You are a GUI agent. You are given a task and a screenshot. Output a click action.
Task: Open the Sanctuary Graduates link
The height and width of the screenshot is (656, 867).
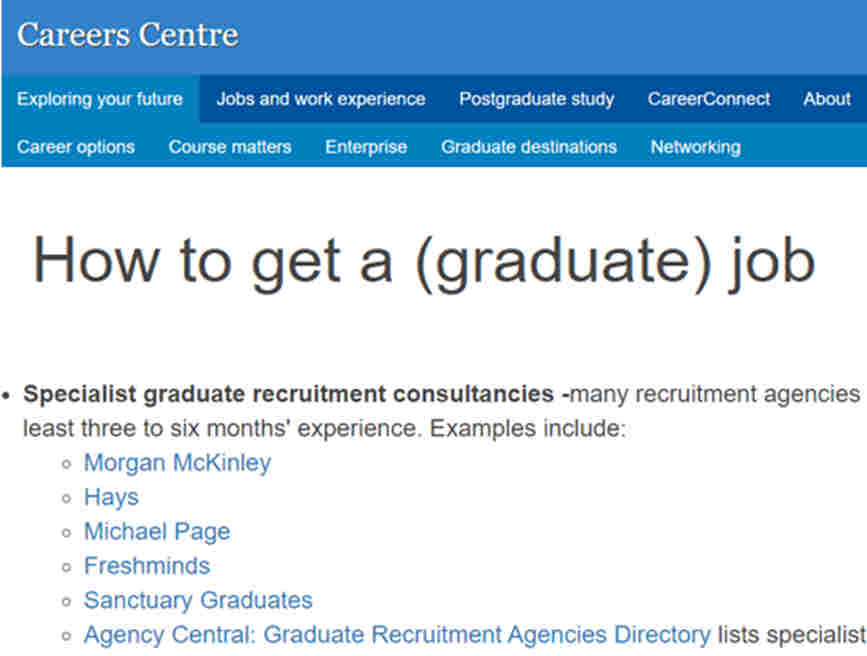point(197,600)
